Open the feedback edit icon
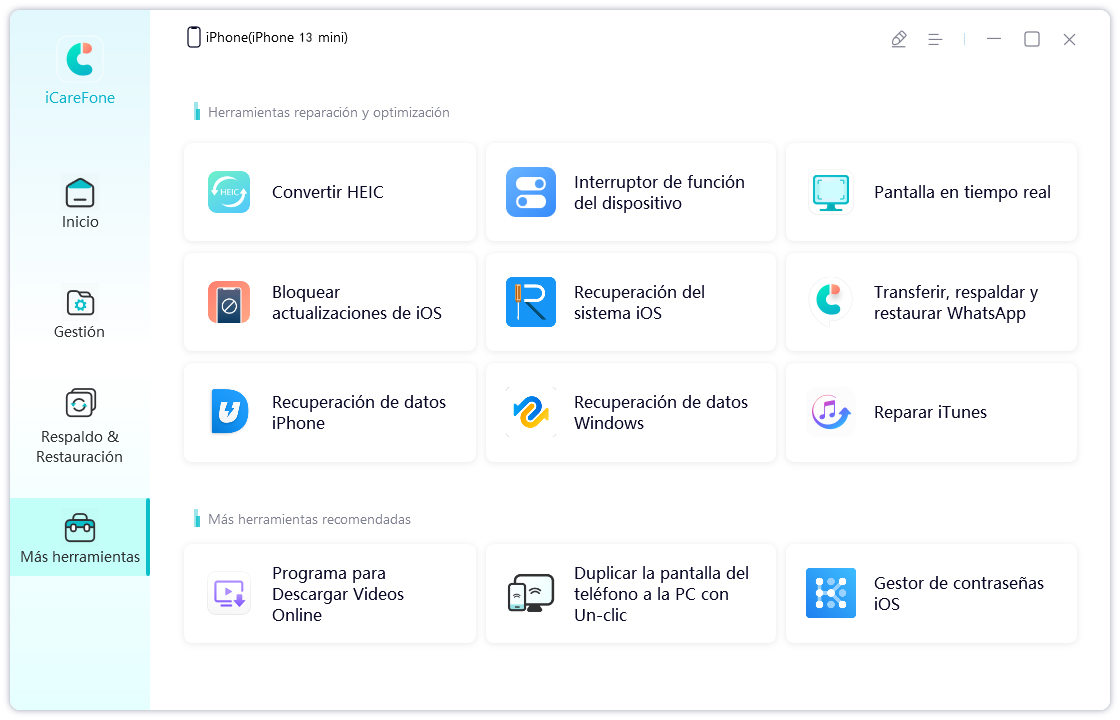 (899, 39)
